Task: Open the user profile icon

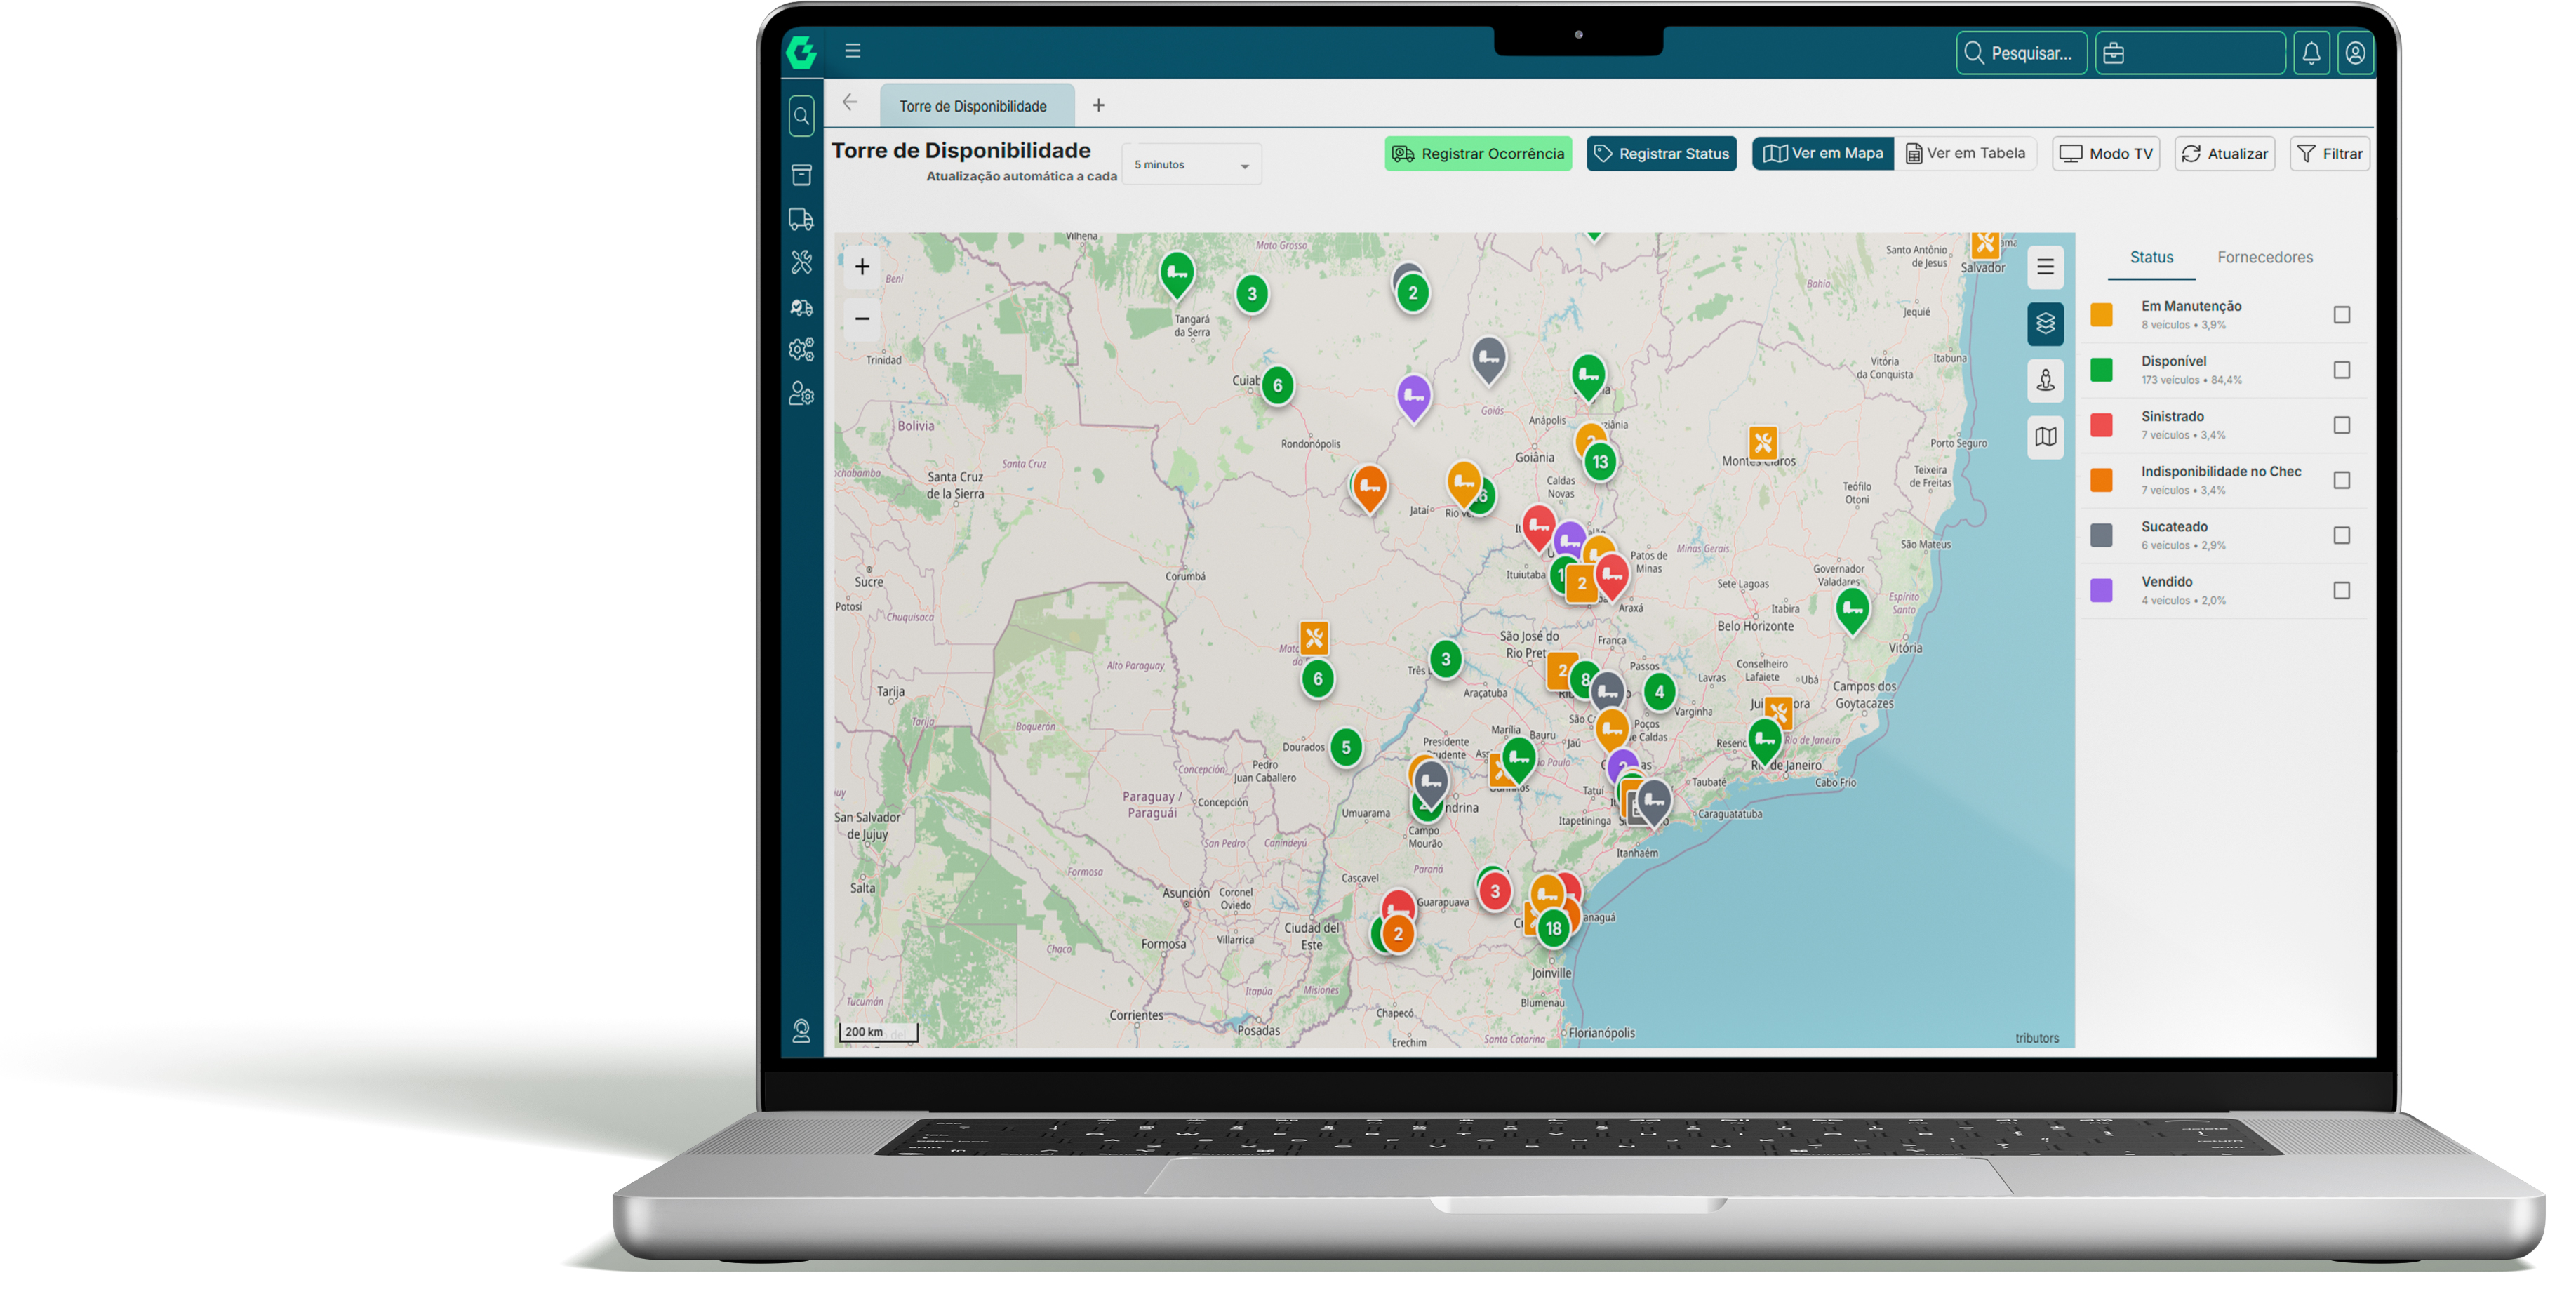Action: point(2355,53)
